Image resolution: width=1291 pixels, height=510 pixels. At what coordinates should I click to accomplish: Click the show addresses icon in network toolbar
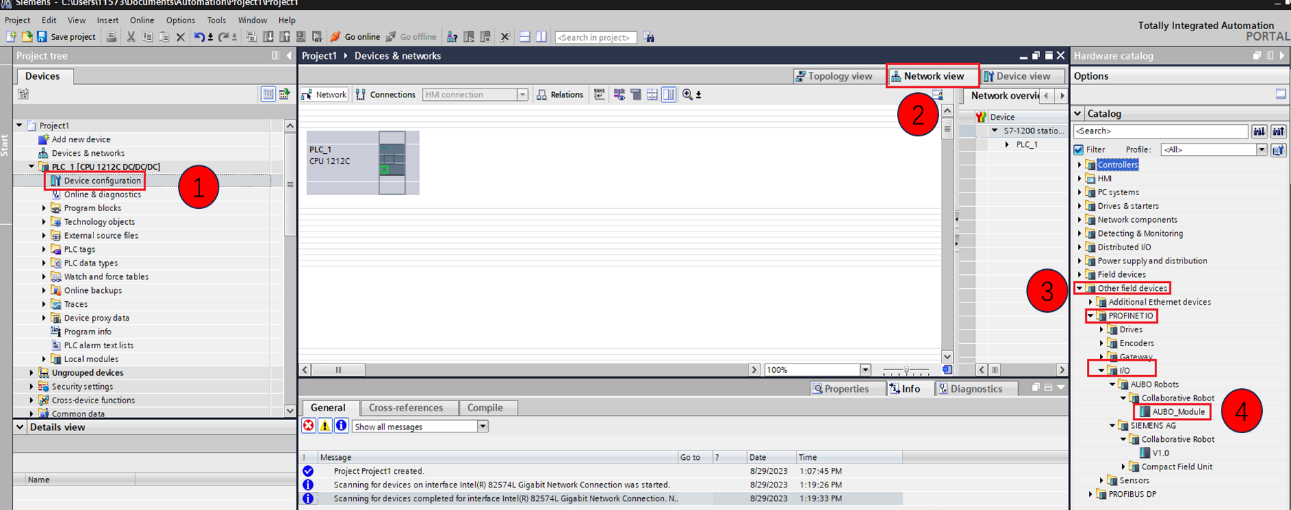point(620,95)
